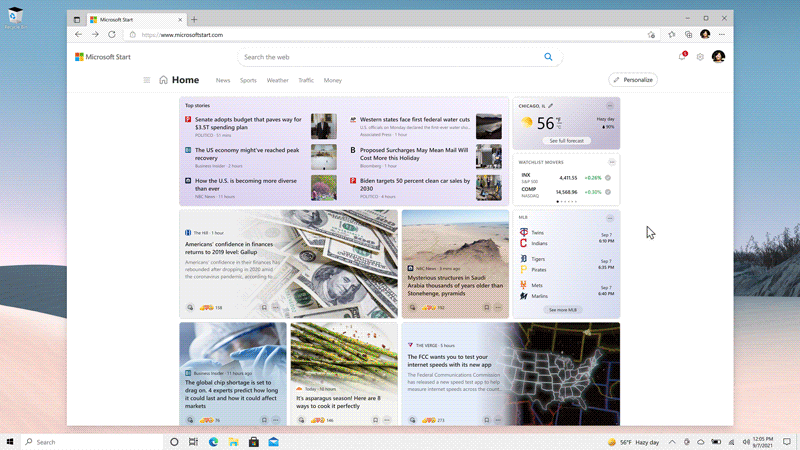This screenshot has height=450, width=800.
Task: Open MLB card options menu
Action: point(610,218)
